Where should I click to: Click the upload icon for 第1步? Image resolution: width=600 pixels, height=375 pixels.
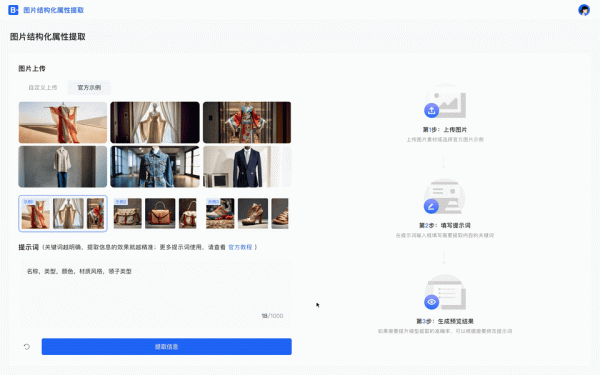click(432, 111)
